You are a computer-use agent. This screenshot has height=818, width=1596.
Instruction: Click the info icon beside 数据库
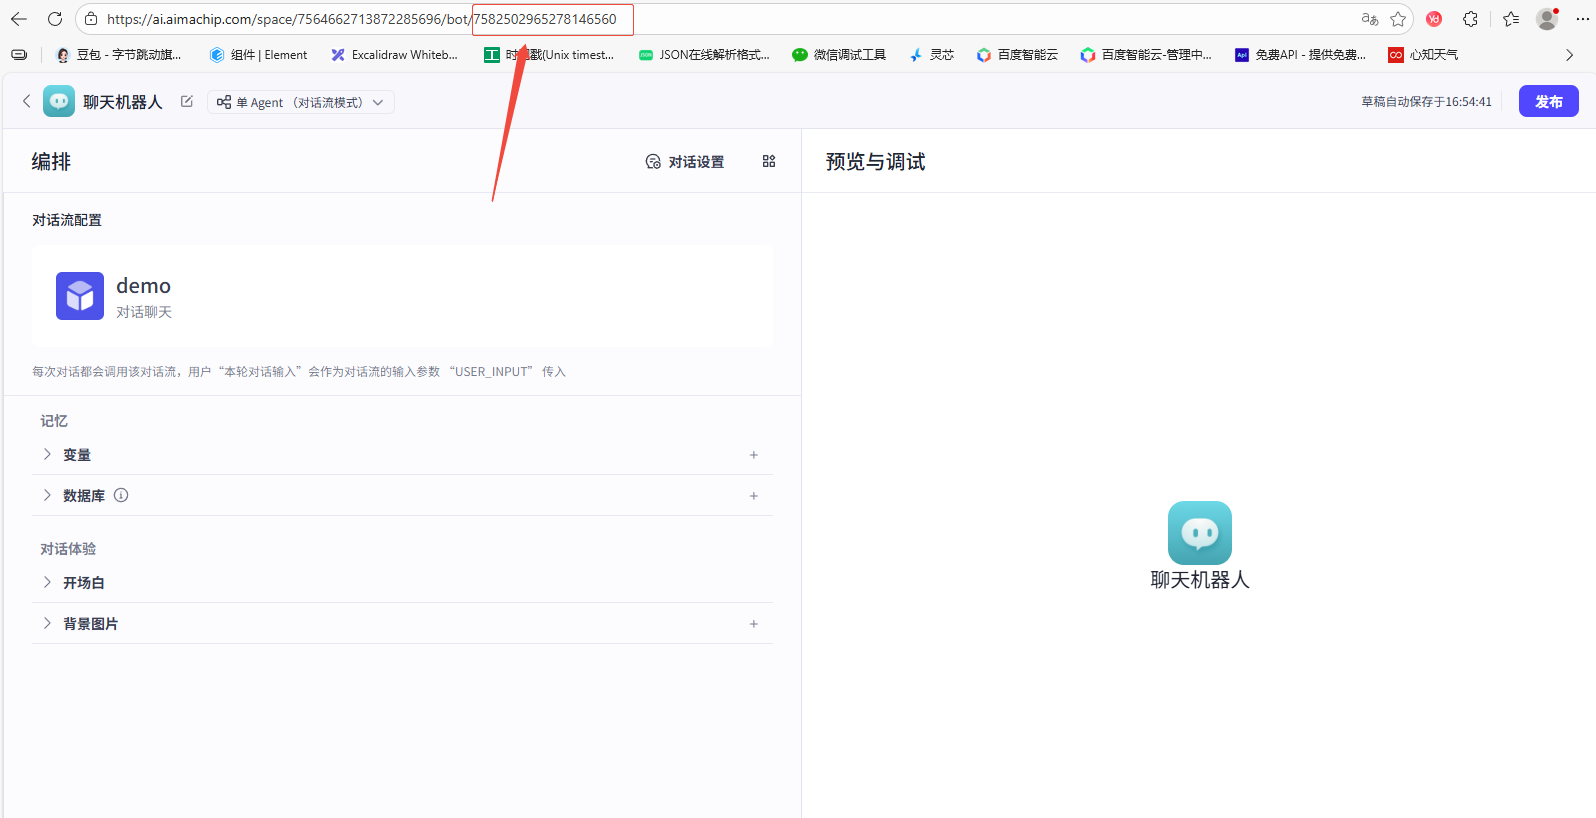point(121,495)
